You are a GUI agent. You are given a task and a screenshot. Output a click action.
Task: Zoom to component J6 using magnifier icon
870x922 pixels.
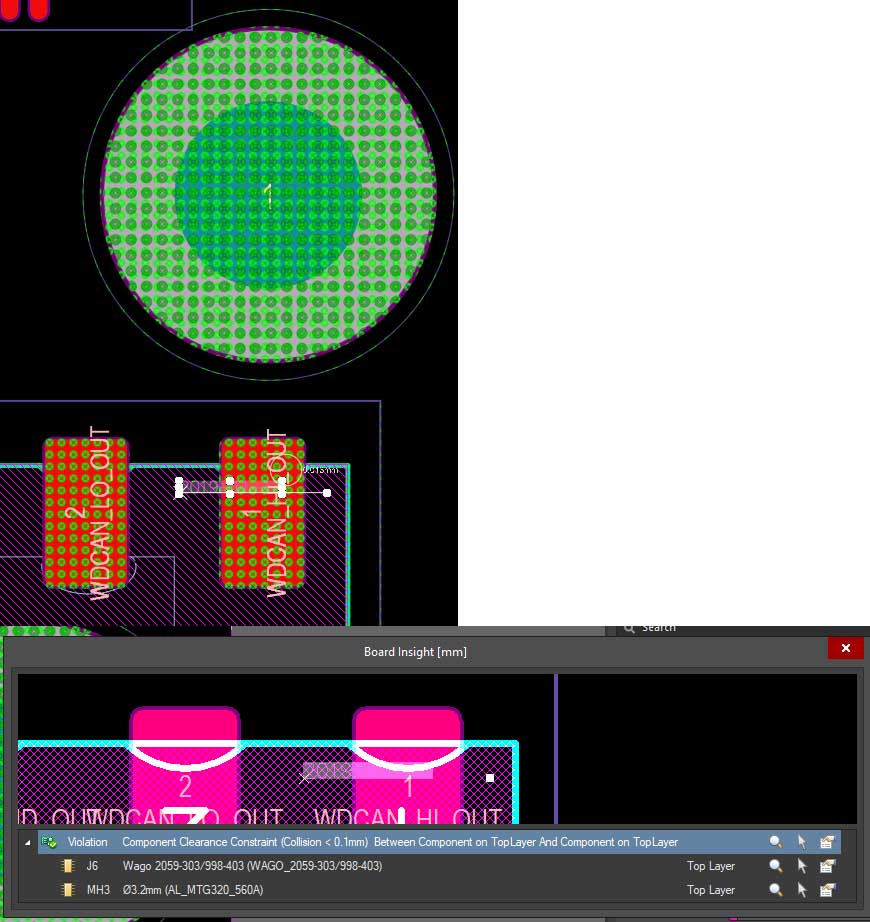775,866
